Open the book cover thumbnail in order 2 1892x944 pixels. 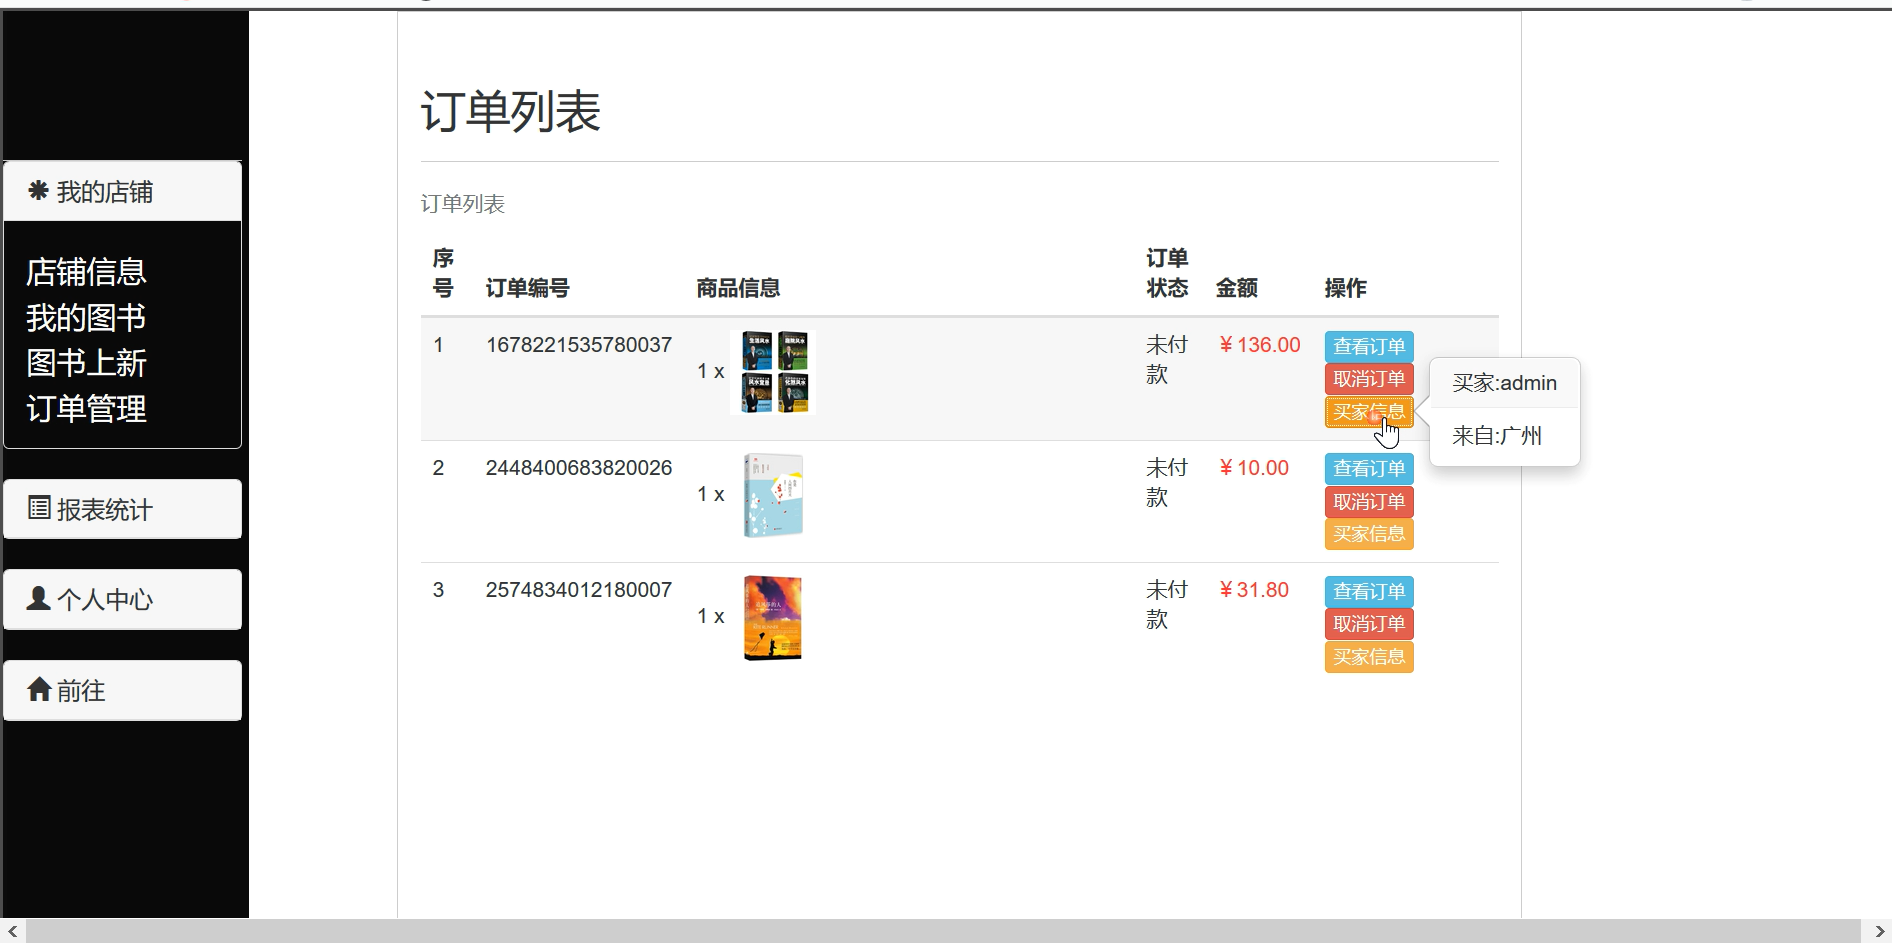point(772,493)
